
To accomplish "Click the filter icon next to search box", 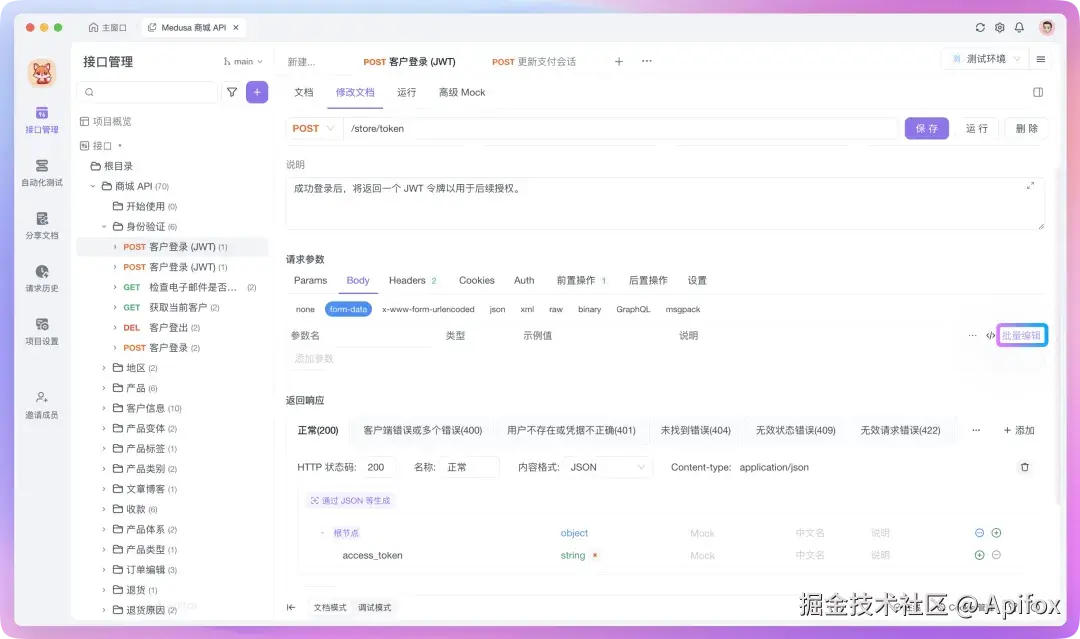I will coord(233,92).
